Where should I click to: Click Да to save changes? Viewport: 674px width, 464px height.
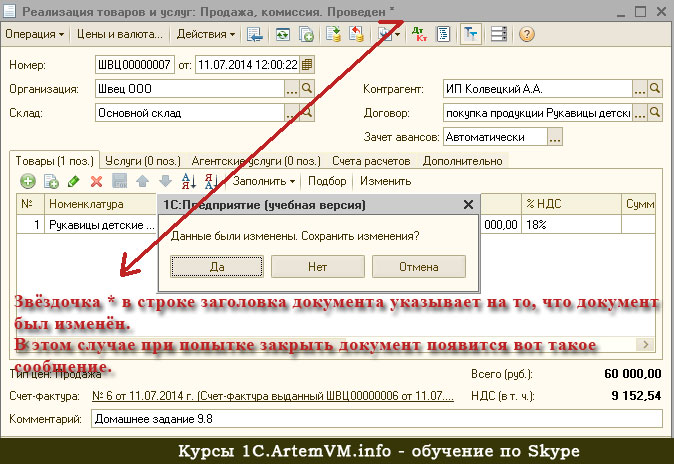217,267
